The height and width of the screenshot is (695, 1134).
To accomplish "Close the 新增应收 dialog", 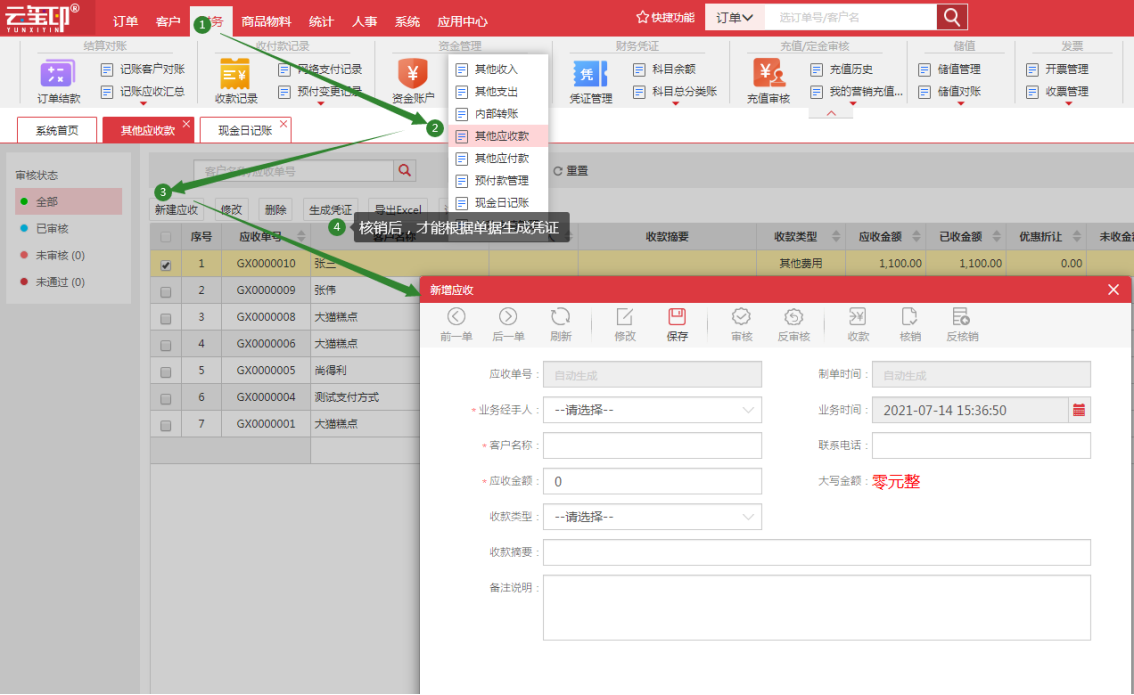I will [1113, 290].
